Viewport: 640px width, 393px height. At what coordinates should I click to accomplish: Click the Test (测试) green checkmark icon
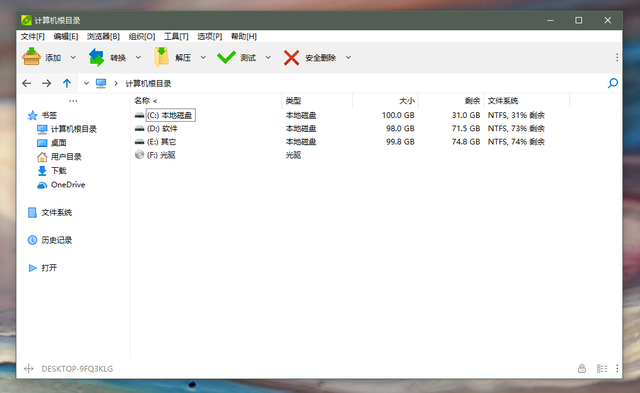coord(226,58)
